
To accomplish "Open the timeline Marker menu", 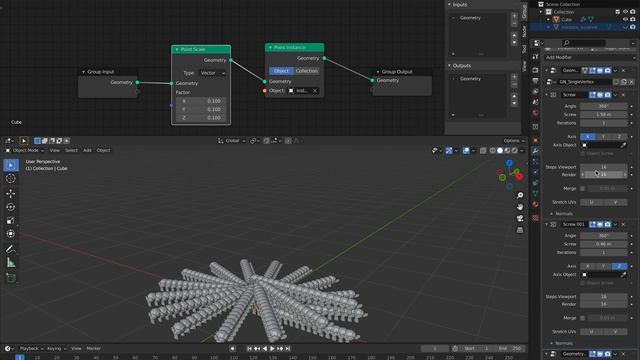I will tap(93, 349).
